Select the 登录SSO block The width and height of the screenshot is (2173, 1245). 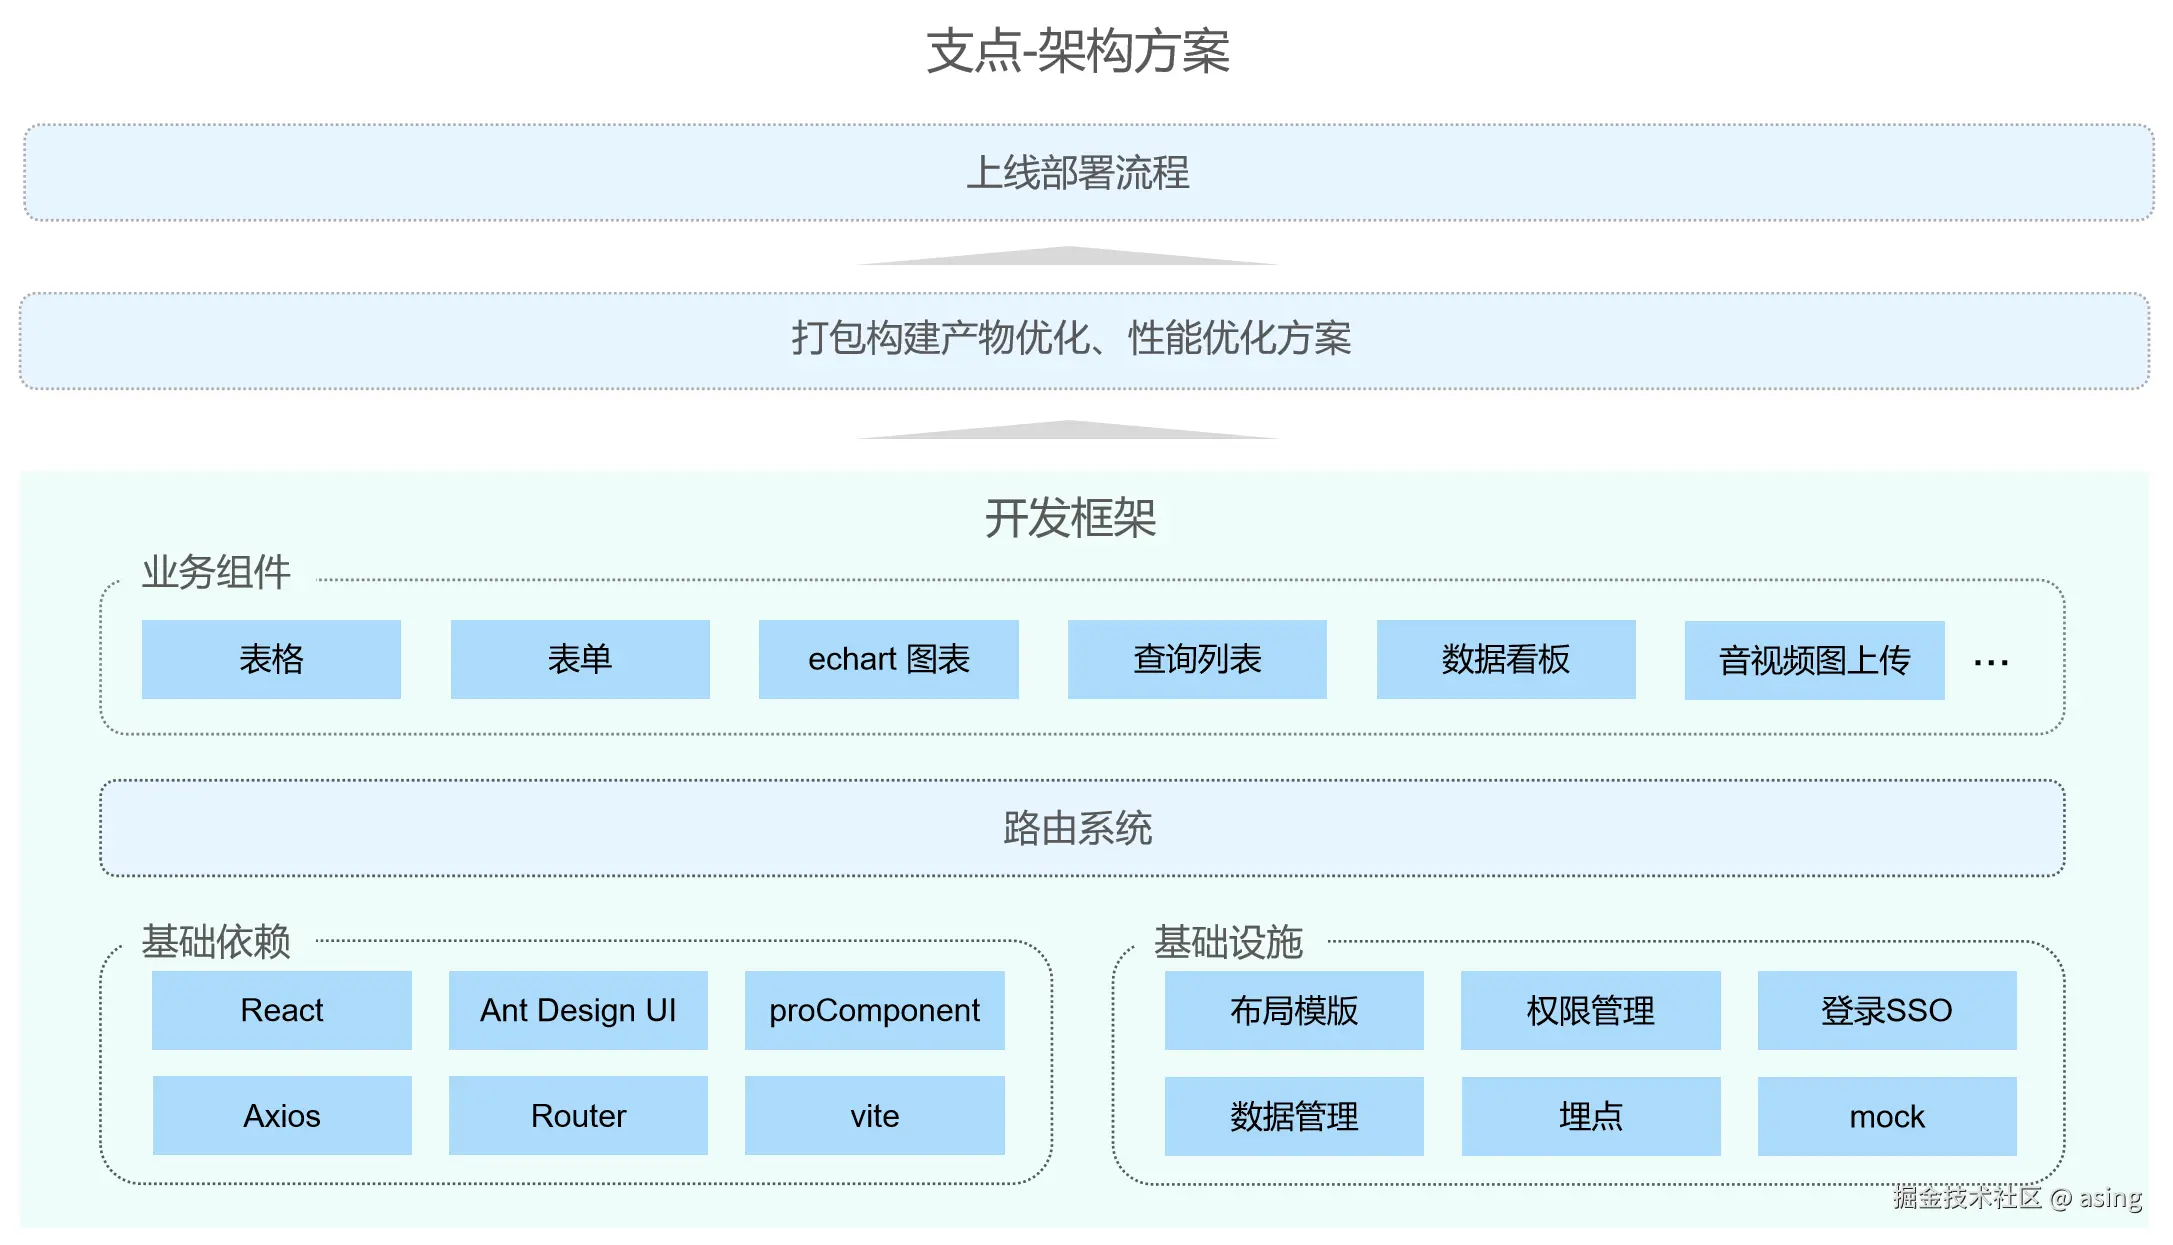[x=1886, y=1010]
